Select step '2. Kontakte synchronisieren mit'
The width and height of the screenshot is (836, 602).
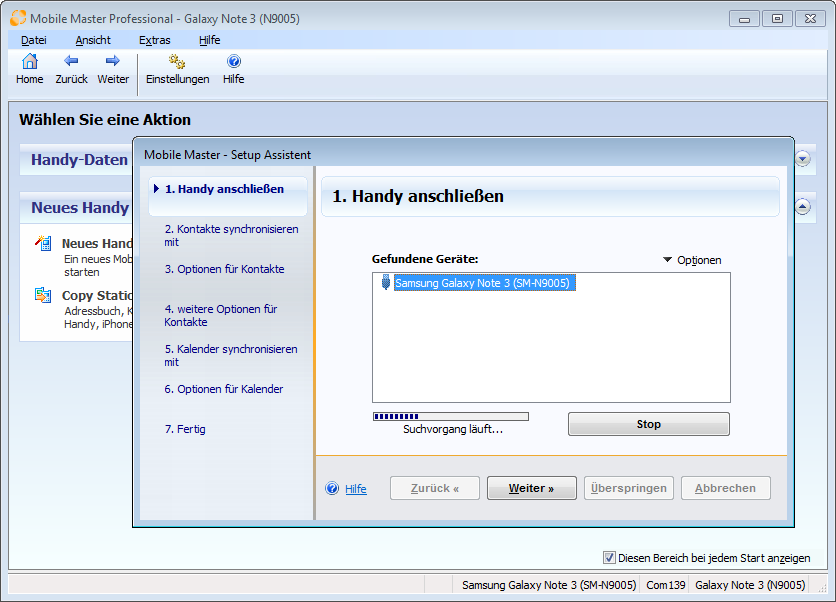(231, 235)
